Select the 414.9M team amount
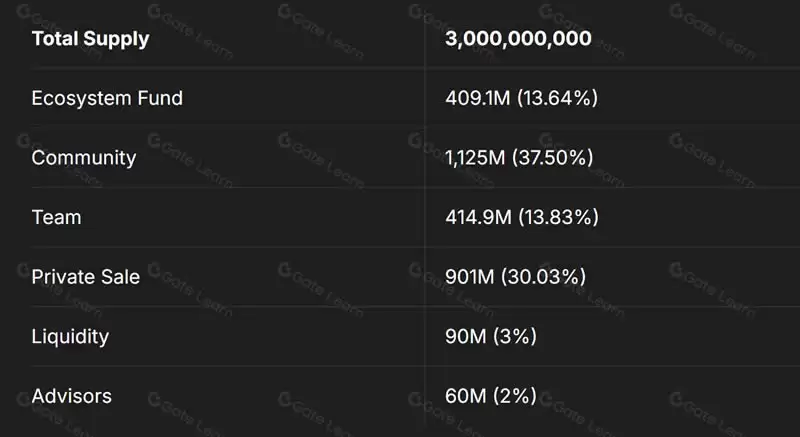The width and height of the screenshot is (800, 437). pyautogui.click(x=479, y=217)
